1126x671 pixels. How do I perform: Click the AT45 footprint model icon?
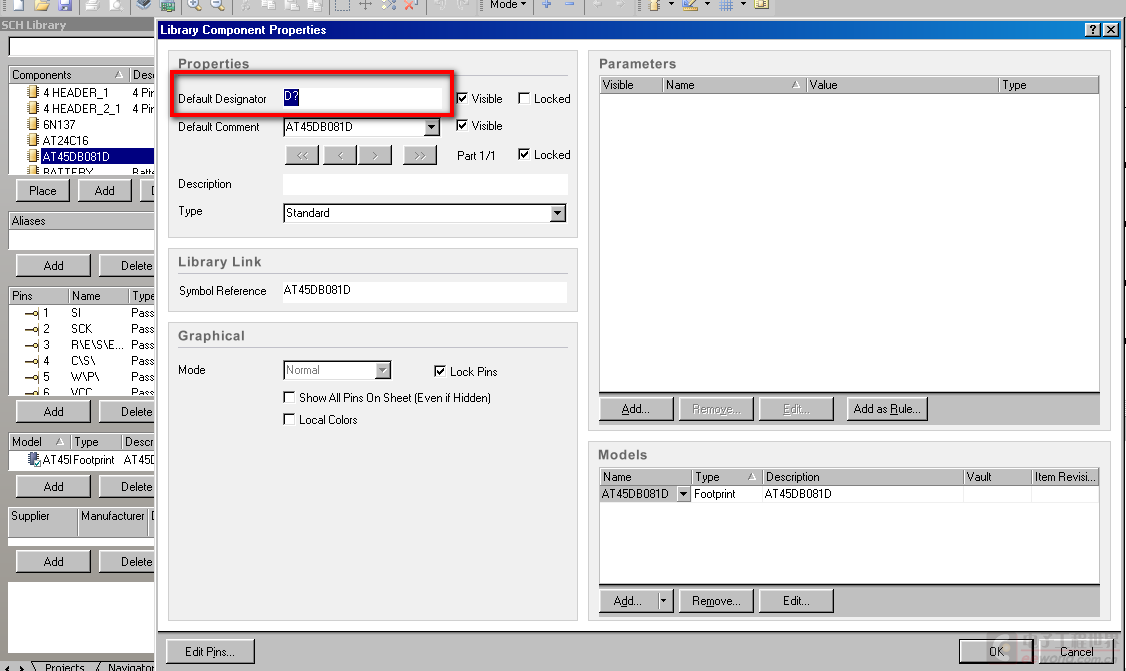coord(34,459)
